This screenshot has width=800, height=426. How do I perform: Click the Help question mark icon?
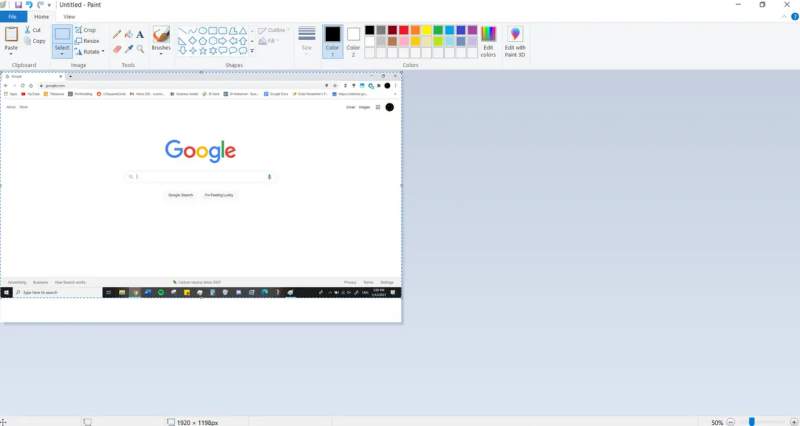tap(794, 17)
